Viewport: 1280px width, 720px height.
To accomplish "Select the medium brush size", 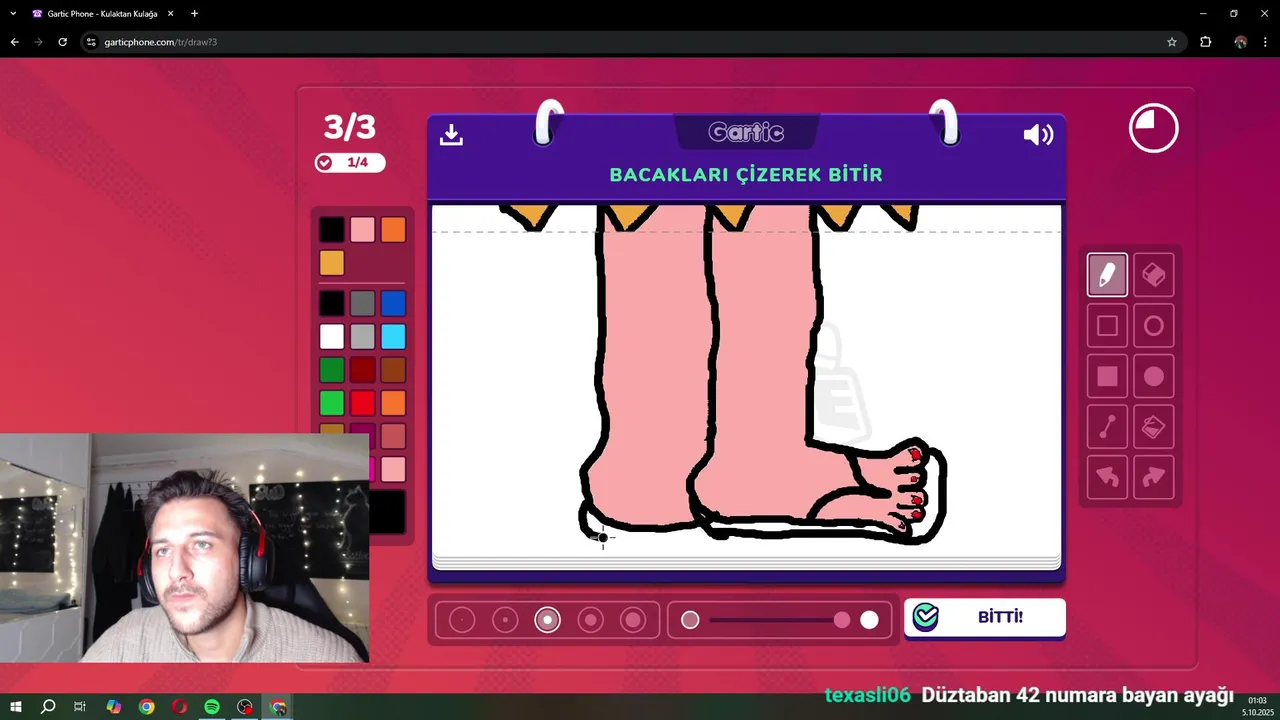I will pyautogui.click(x=548, y=620).
